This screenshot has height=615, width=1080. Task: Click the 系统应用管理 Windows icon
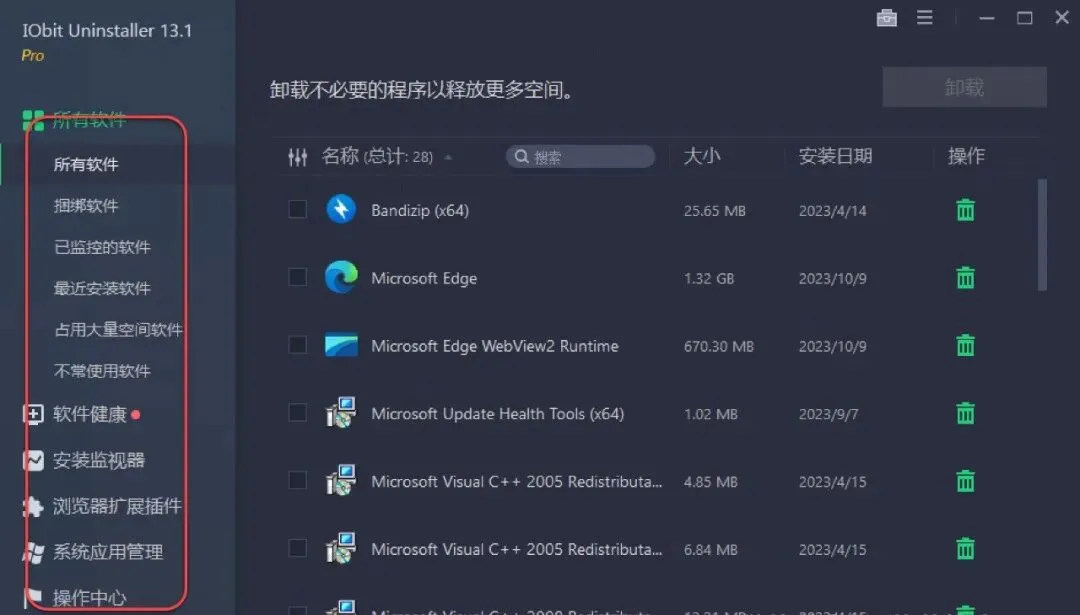pos(33,552)
